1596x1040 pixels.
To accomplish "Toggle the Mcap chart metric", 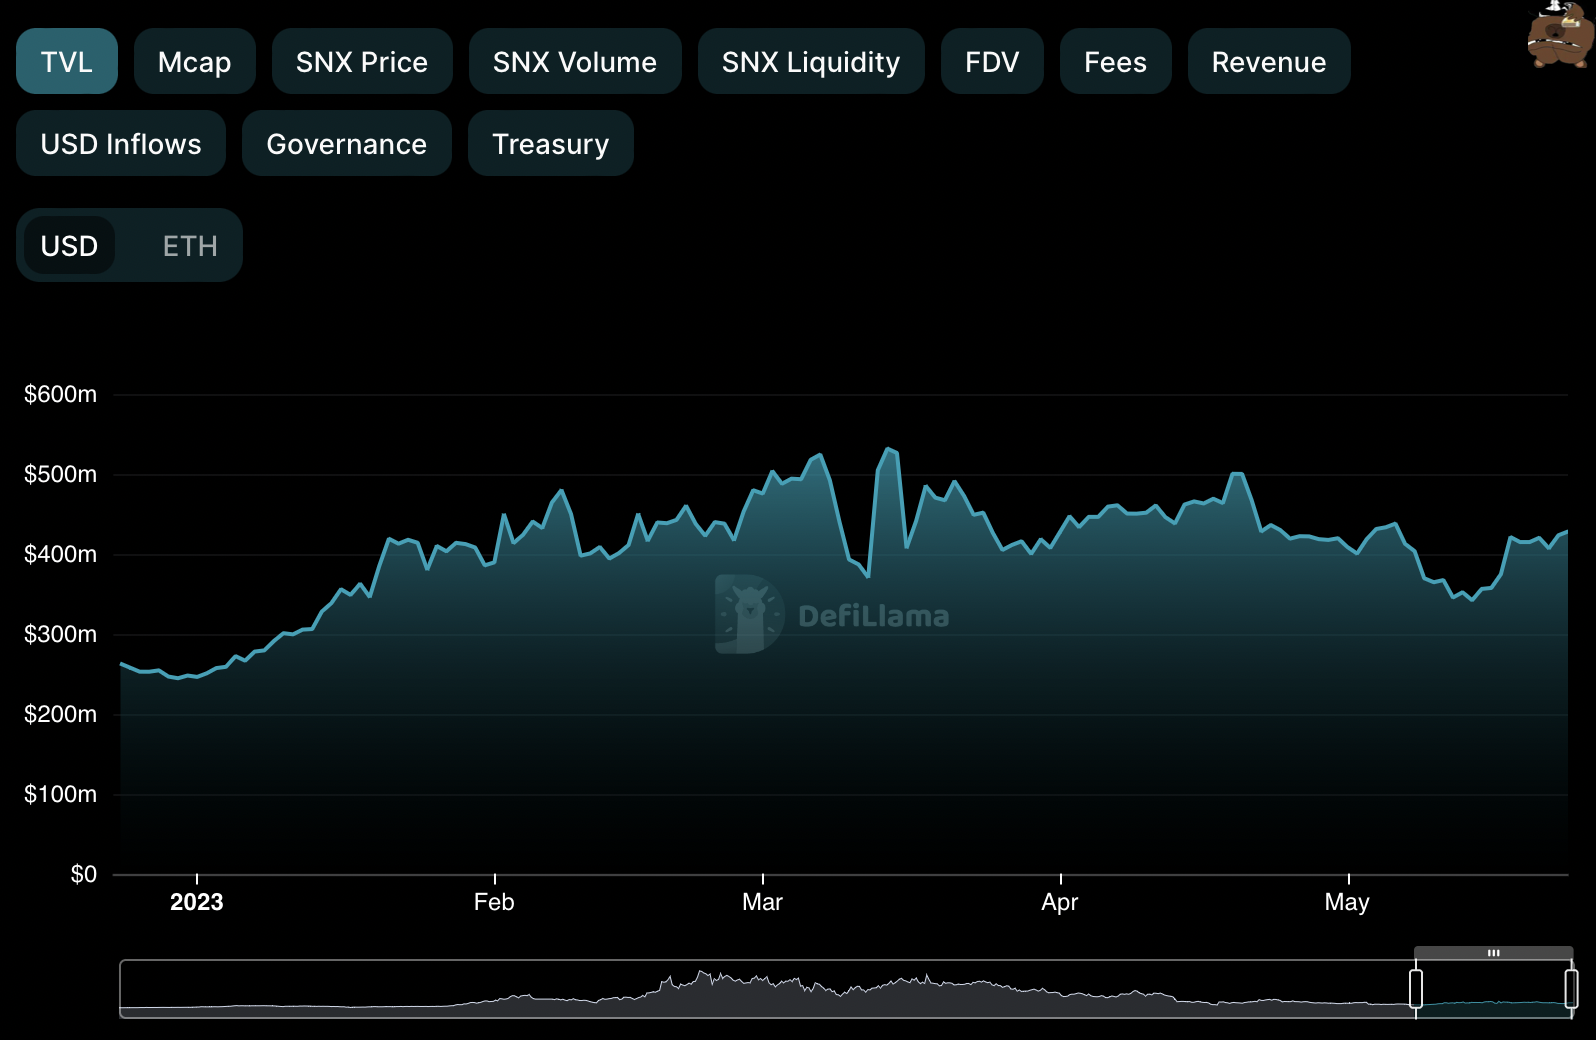I will tap(195, 61).
